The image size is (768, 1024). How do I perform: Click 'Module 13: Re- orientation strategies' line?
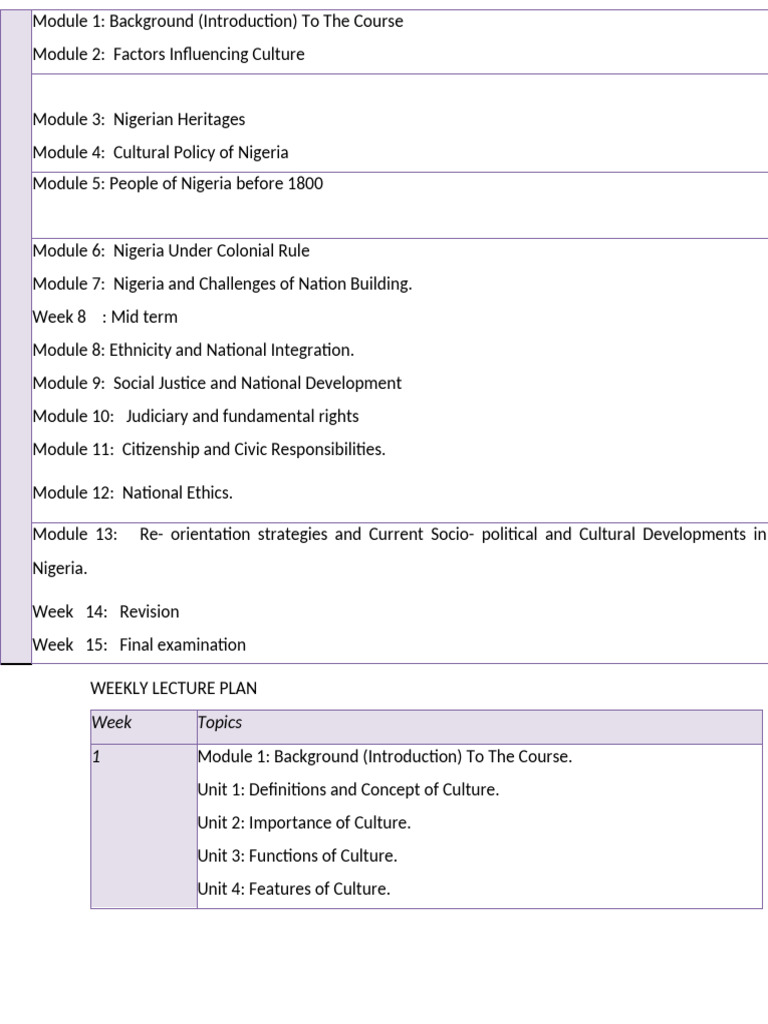point(399,534)
